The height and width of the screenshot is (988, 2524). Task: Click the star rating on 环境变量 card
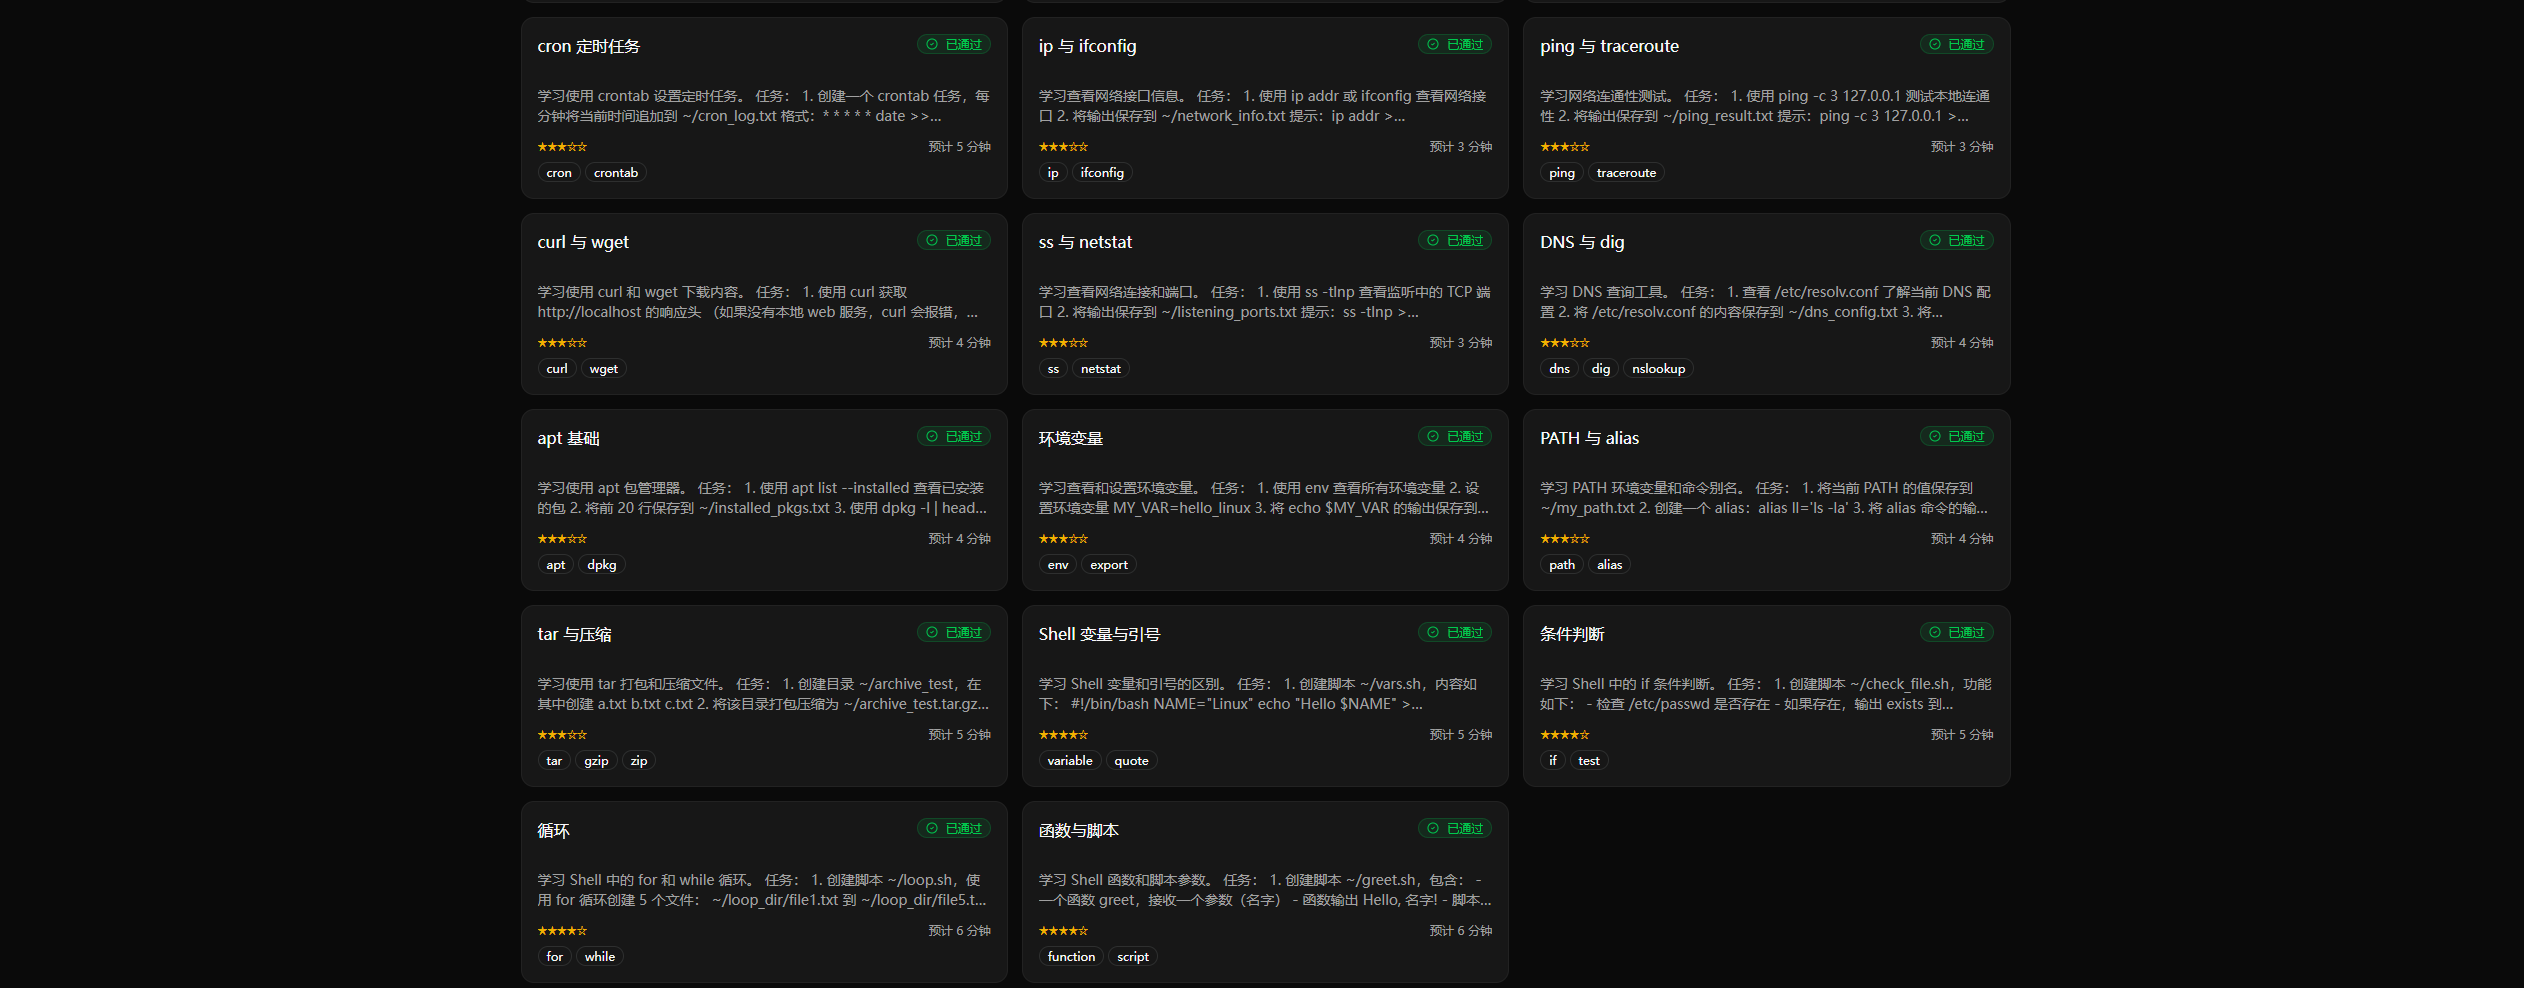1063,539
